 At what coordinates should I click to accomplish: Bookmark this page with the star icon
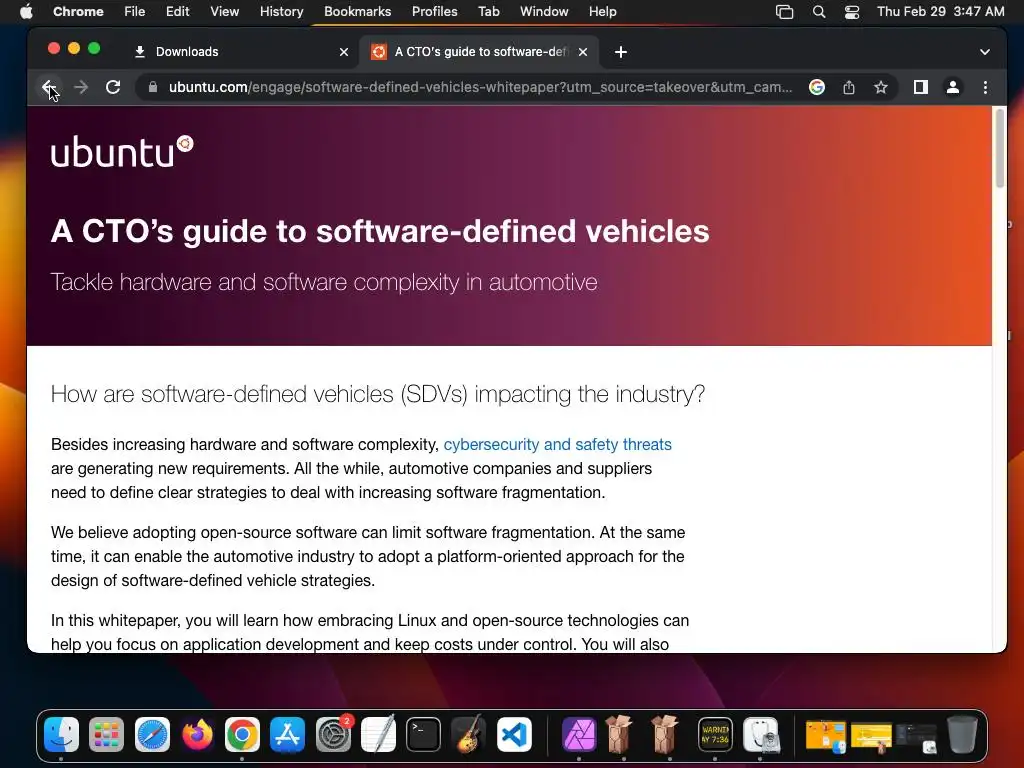[x=880, y=87]
